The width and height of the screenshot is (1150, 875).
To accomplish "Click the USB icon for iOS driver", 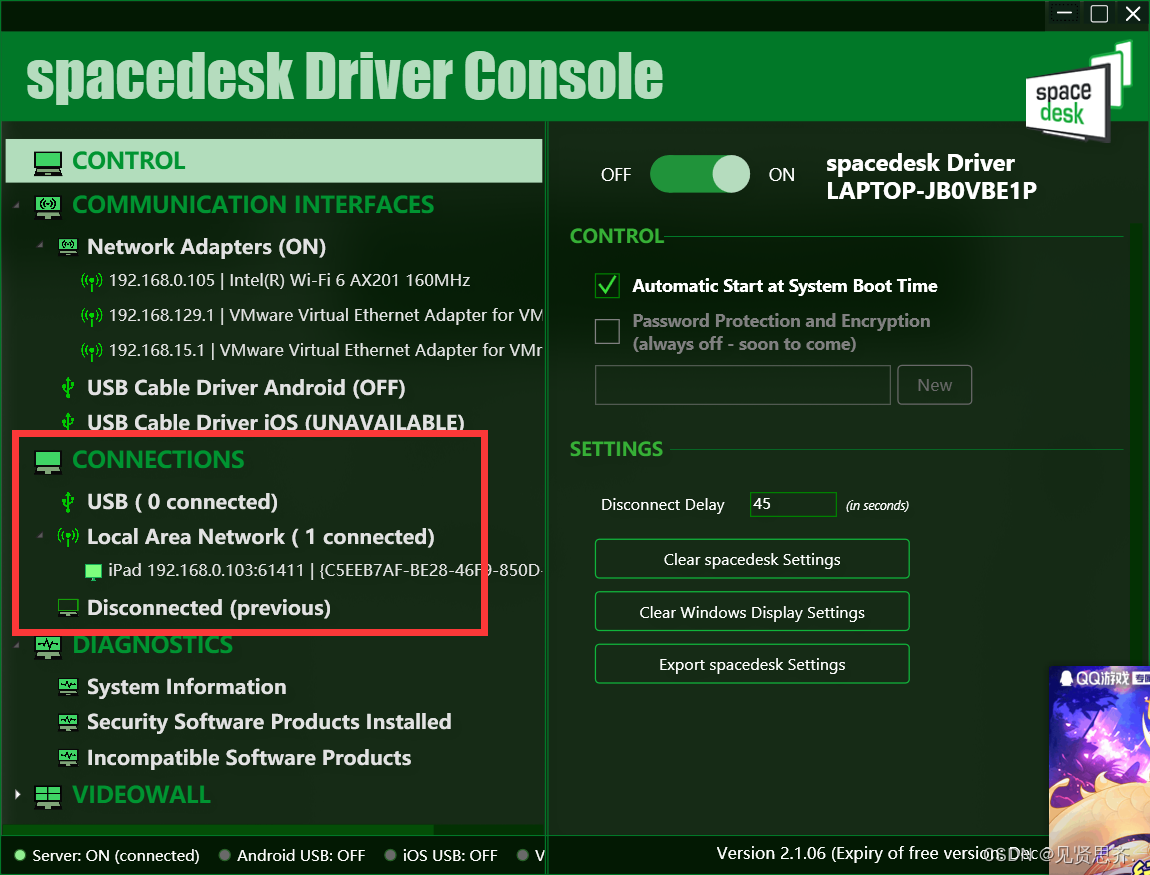I will (x=67, y=422).
